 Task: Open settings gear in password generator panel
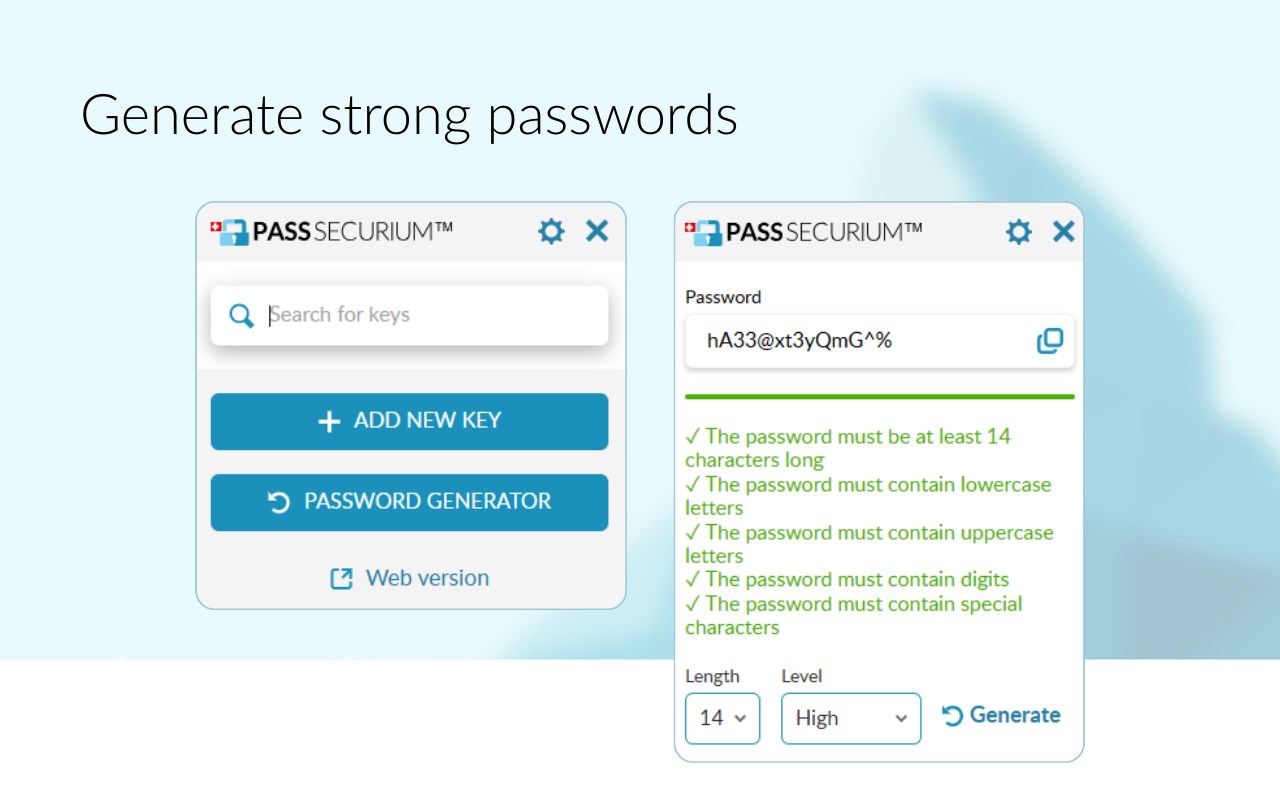click(1018, 233)
